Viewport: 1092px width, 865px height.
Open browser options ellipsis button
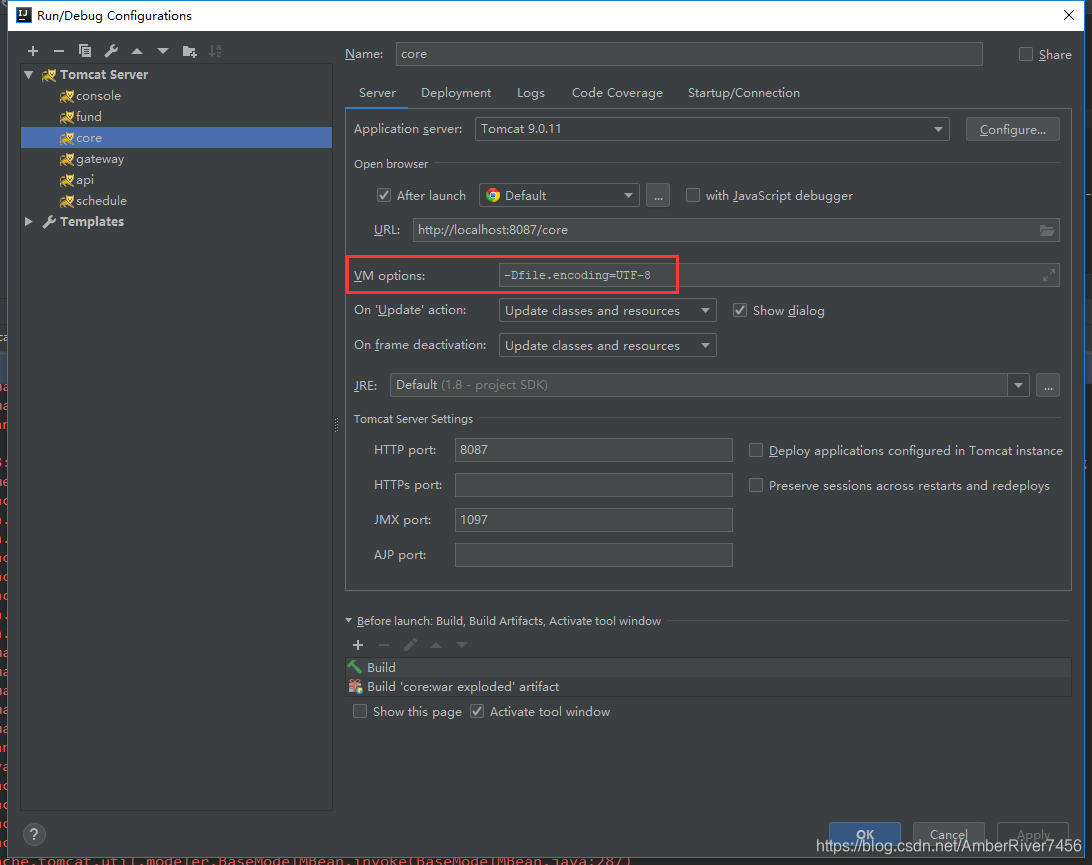(658, 196)
